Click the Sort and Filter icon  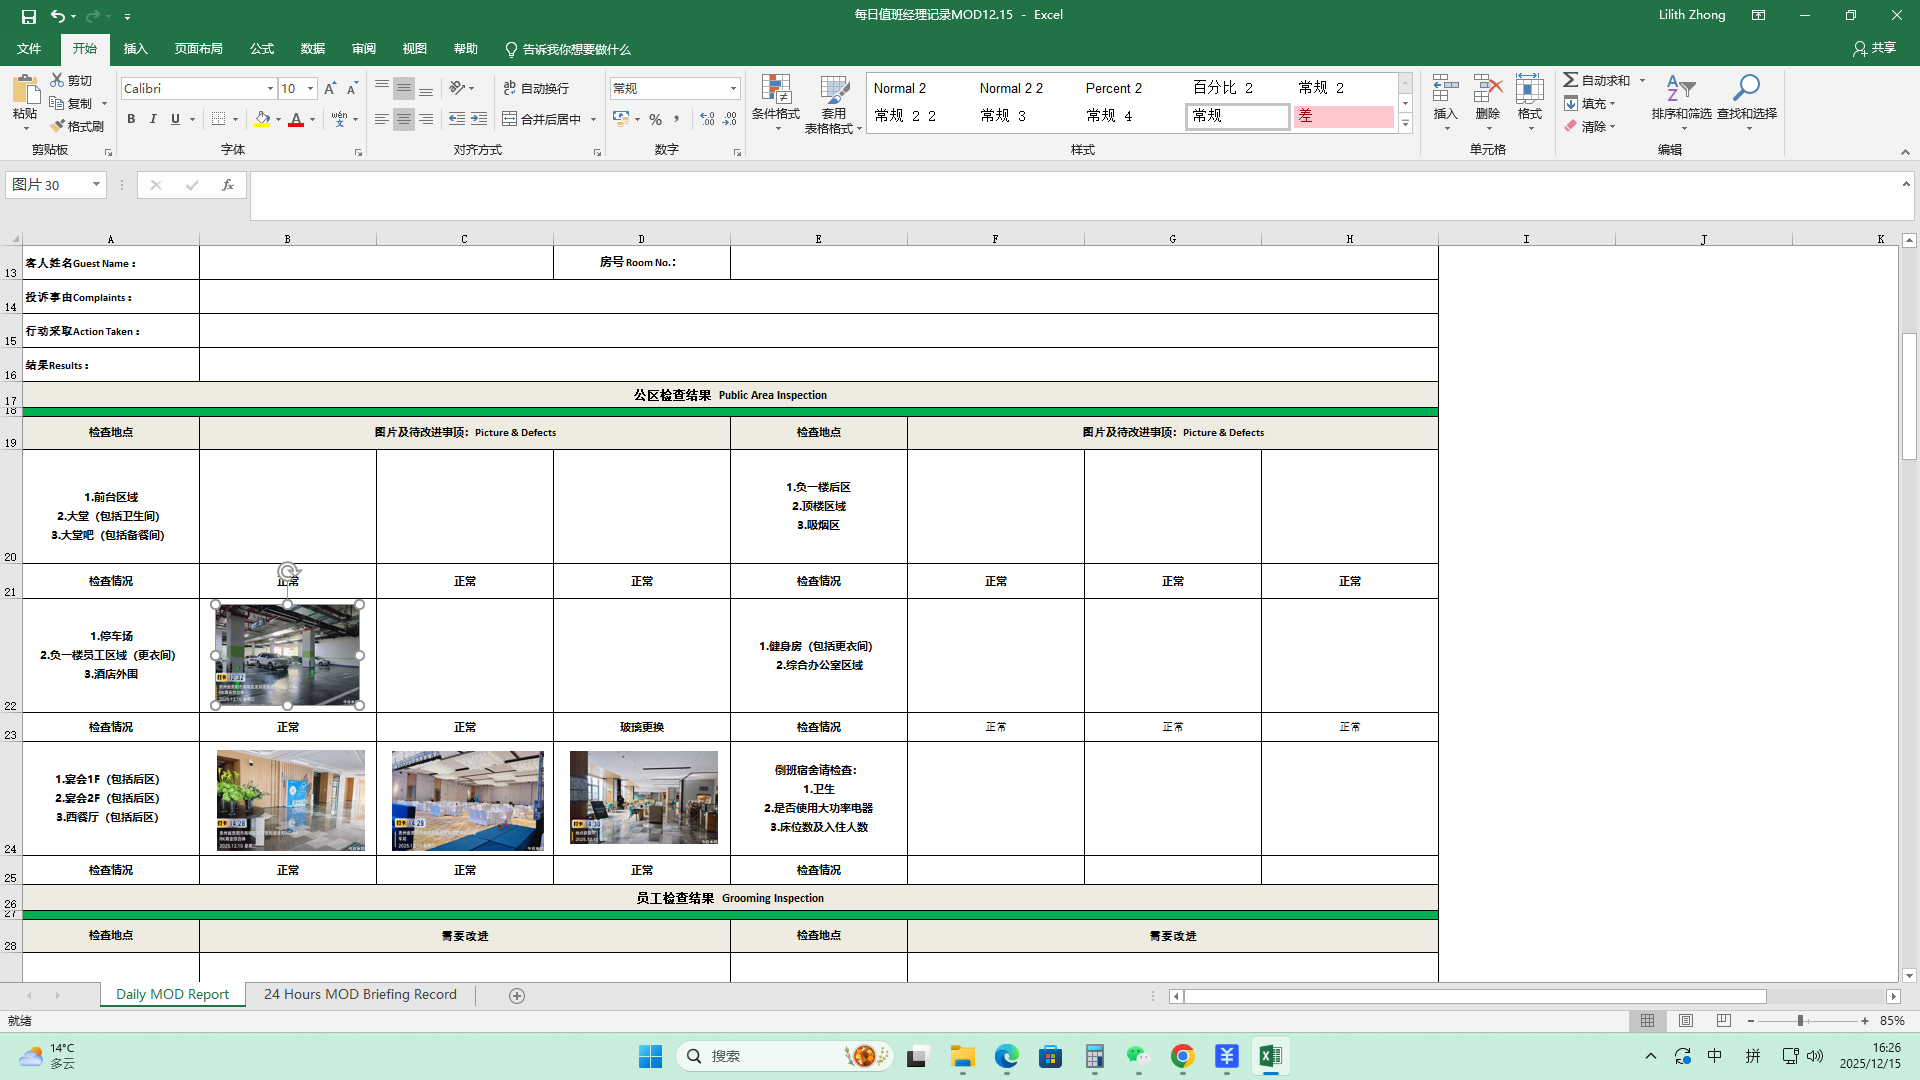tap(1680, 90)
